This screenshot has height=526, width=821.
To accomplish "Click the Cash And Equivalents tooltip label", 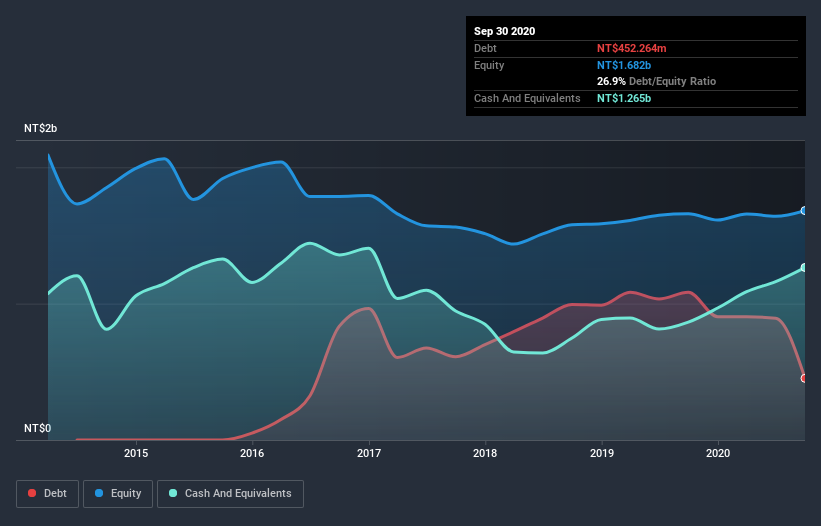I will [x=527, y=98].
